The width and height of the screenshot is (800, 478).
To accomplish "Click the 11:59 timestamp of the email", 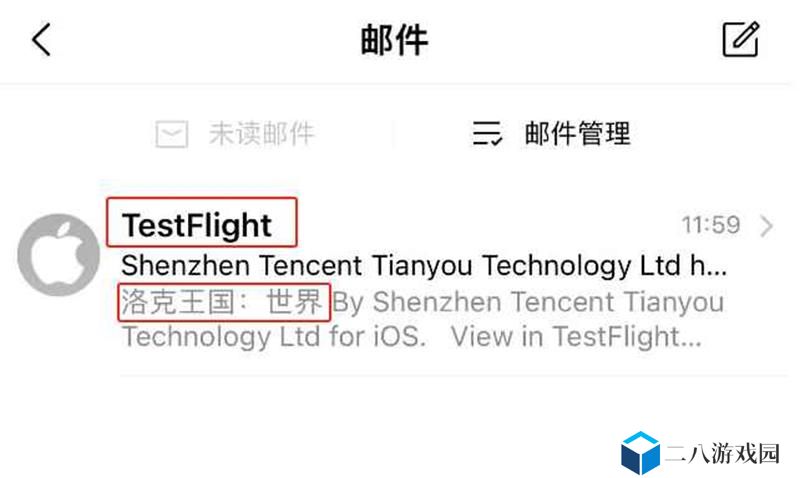I will click(711, 225).
